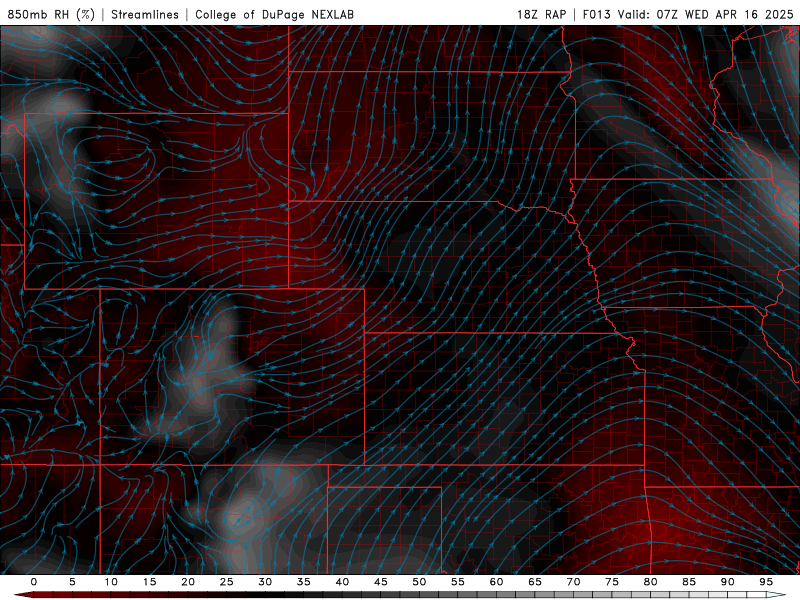
Task: Click the left arrow end of the colorbar
Action: (x=23, y=595)
